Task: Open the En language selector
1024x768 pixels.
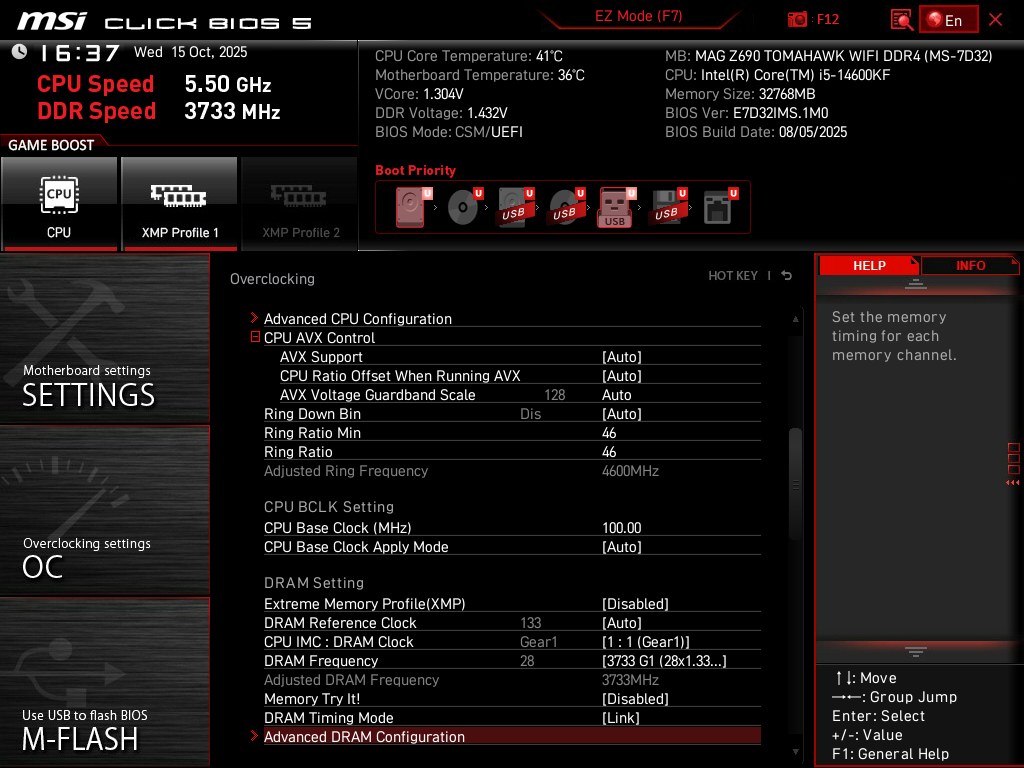Action: pyautogui.click(x=948, y=20)
